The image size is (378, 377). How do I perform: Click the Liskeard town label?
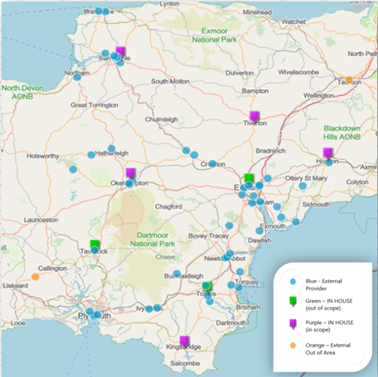(x=15, y=286)
